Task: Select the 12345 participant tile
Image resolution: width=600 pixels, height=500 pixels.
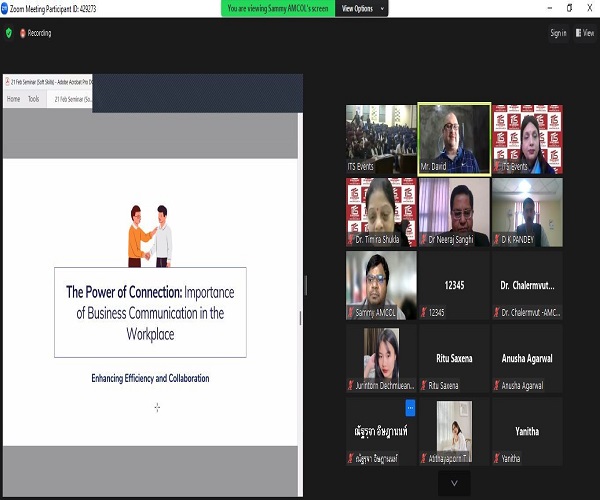Action: (454, 285)
